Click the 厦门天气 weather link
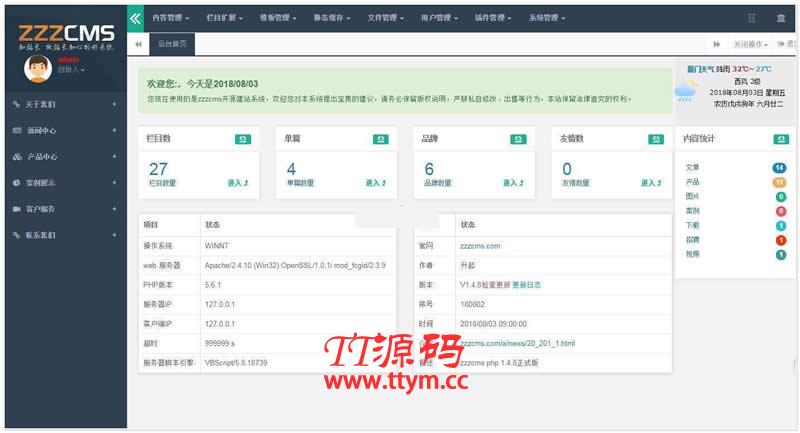Screen dimensions: 800x433 (701, 69)
